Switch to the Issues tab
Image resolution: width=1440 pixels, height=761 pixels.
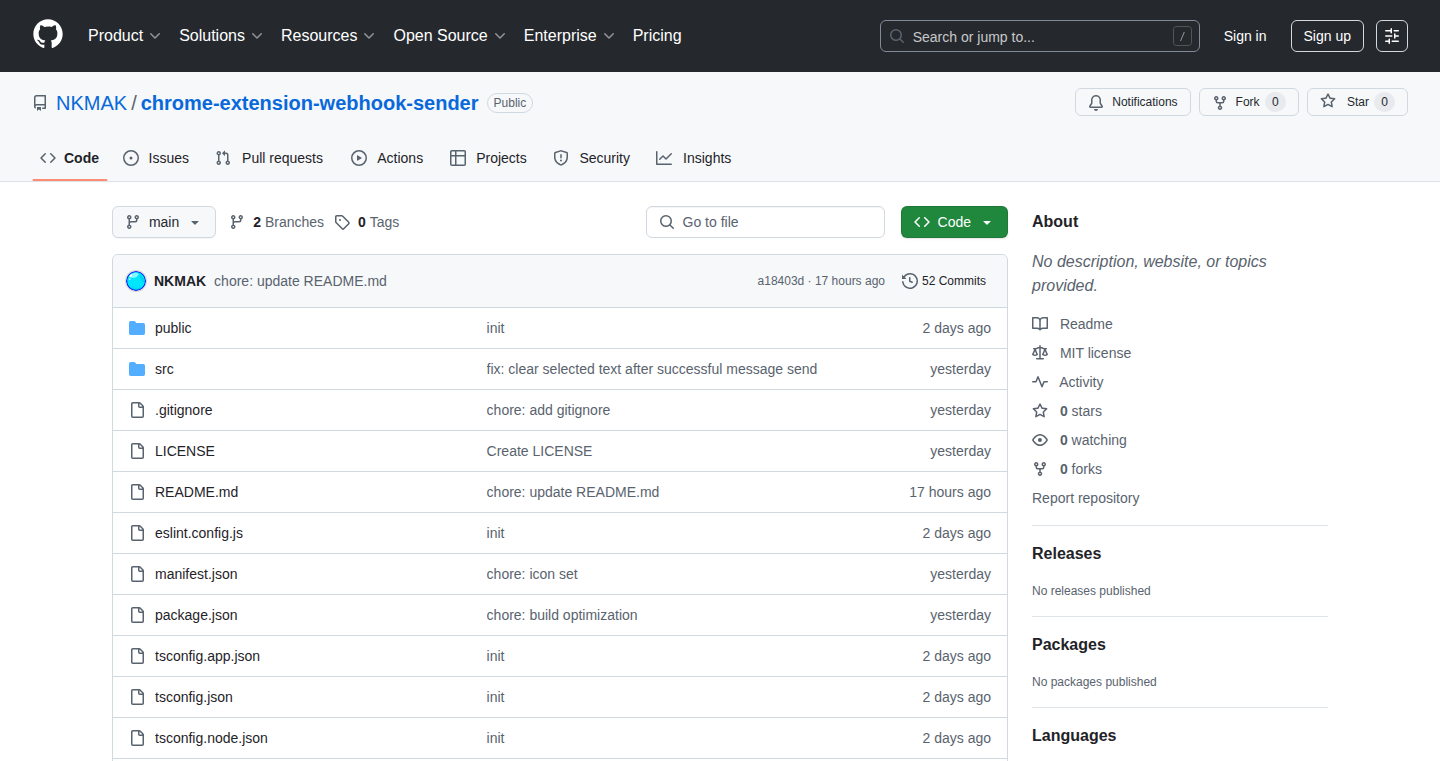[x=156, y=158]
